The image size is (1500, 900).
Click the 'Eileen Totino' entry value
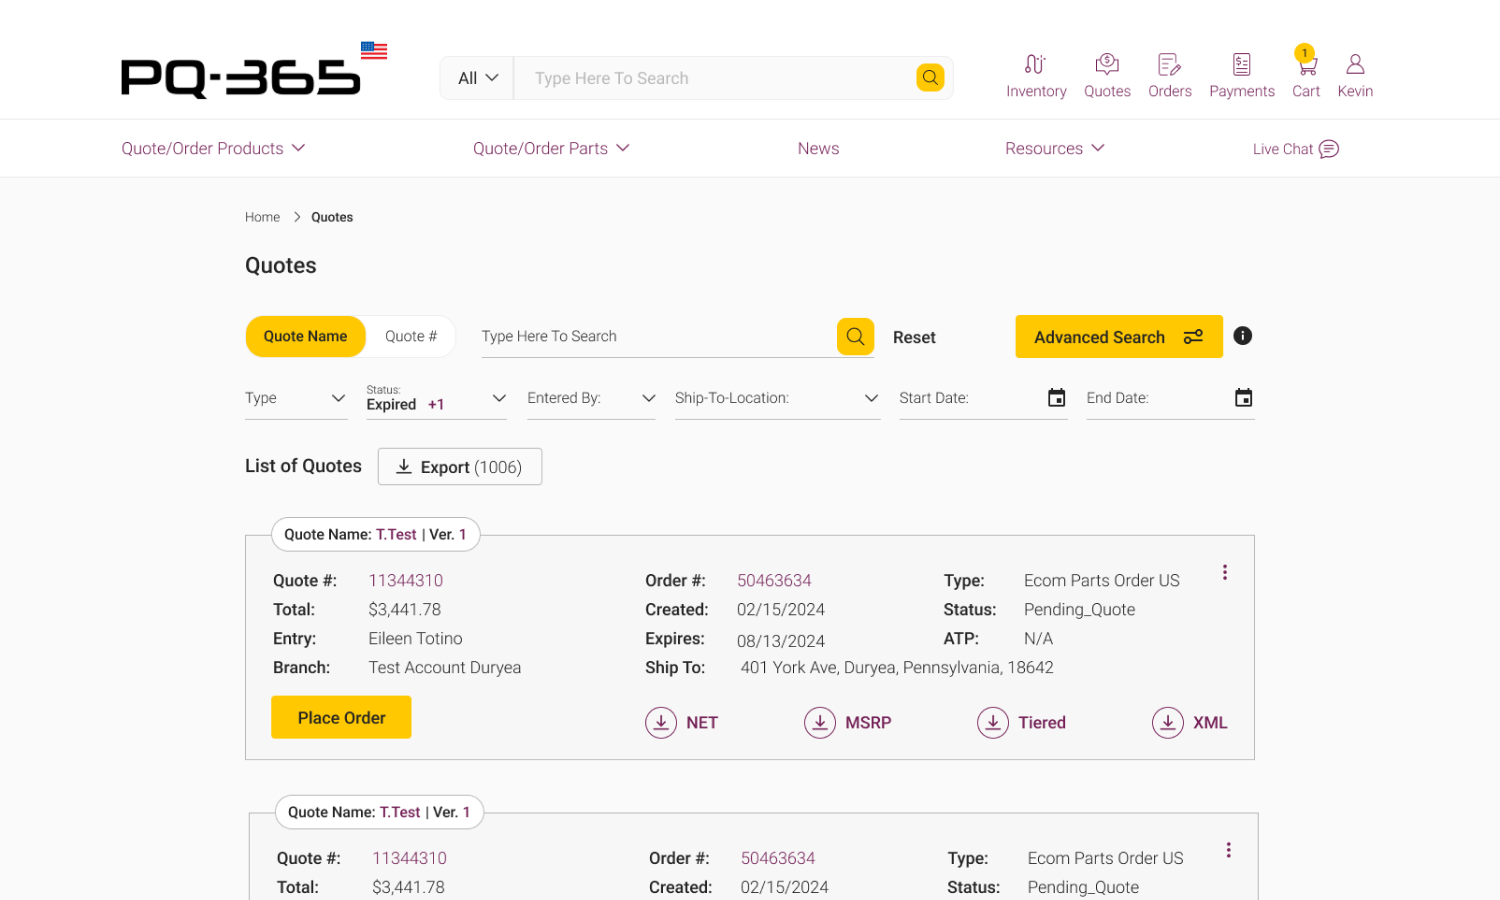click(415, 638)
